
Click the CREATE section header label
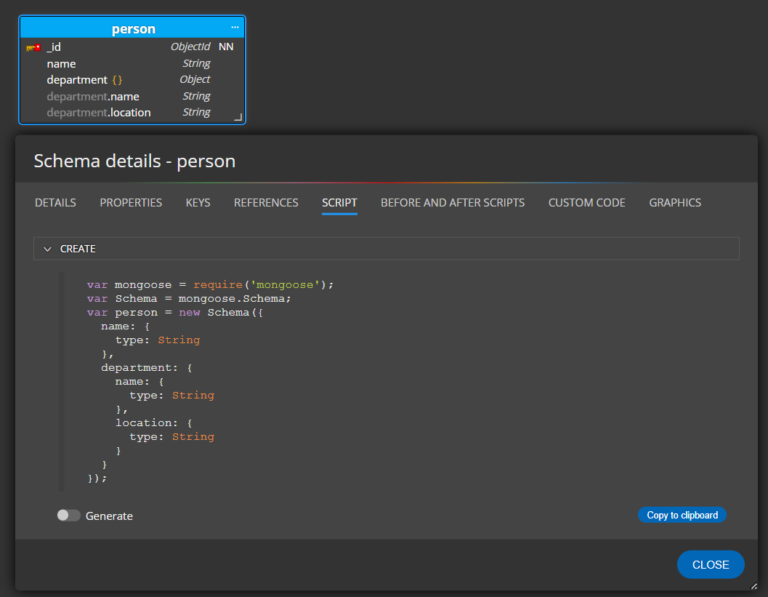[78, 248]
